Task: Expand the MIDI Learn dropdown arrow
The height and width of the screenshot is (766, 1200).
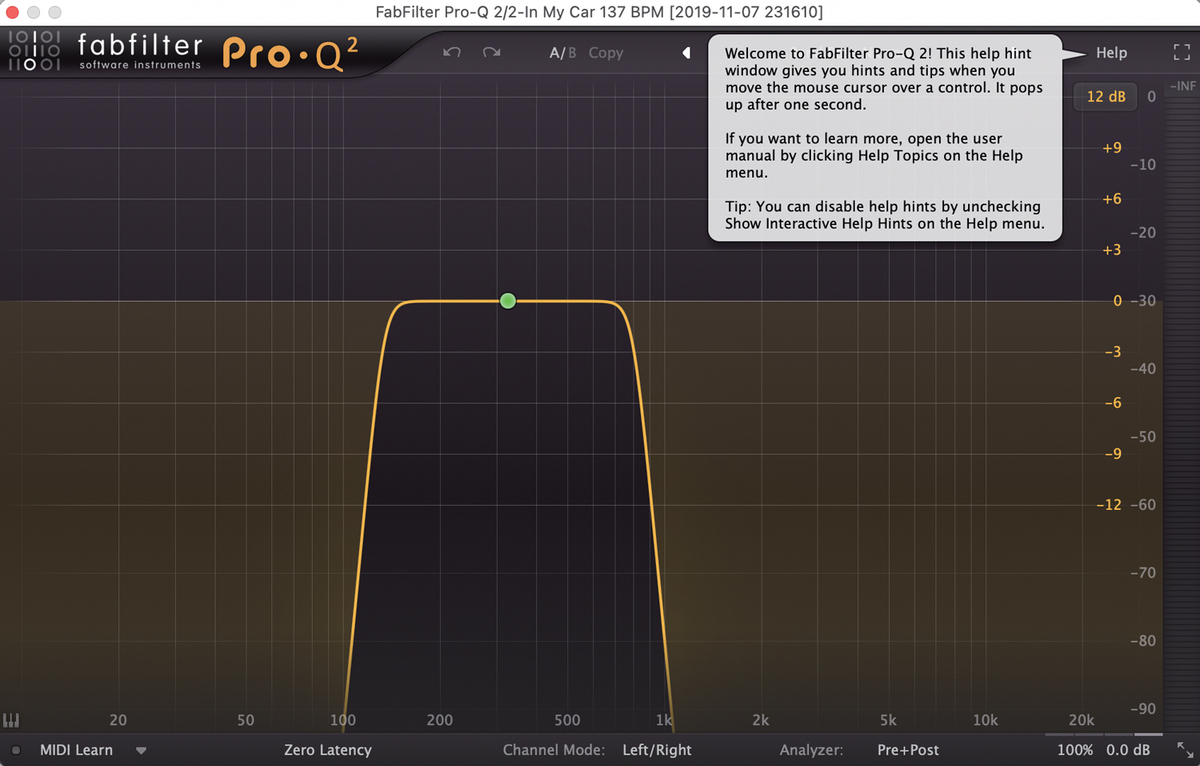Action: coord(141,750)
